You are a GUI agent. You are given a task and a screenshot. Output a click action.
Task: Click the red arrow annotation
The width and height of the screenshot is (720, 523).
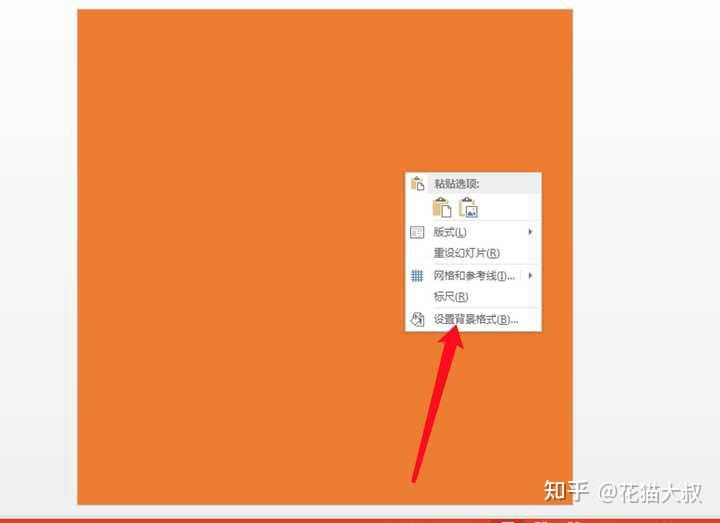[437, 404]
